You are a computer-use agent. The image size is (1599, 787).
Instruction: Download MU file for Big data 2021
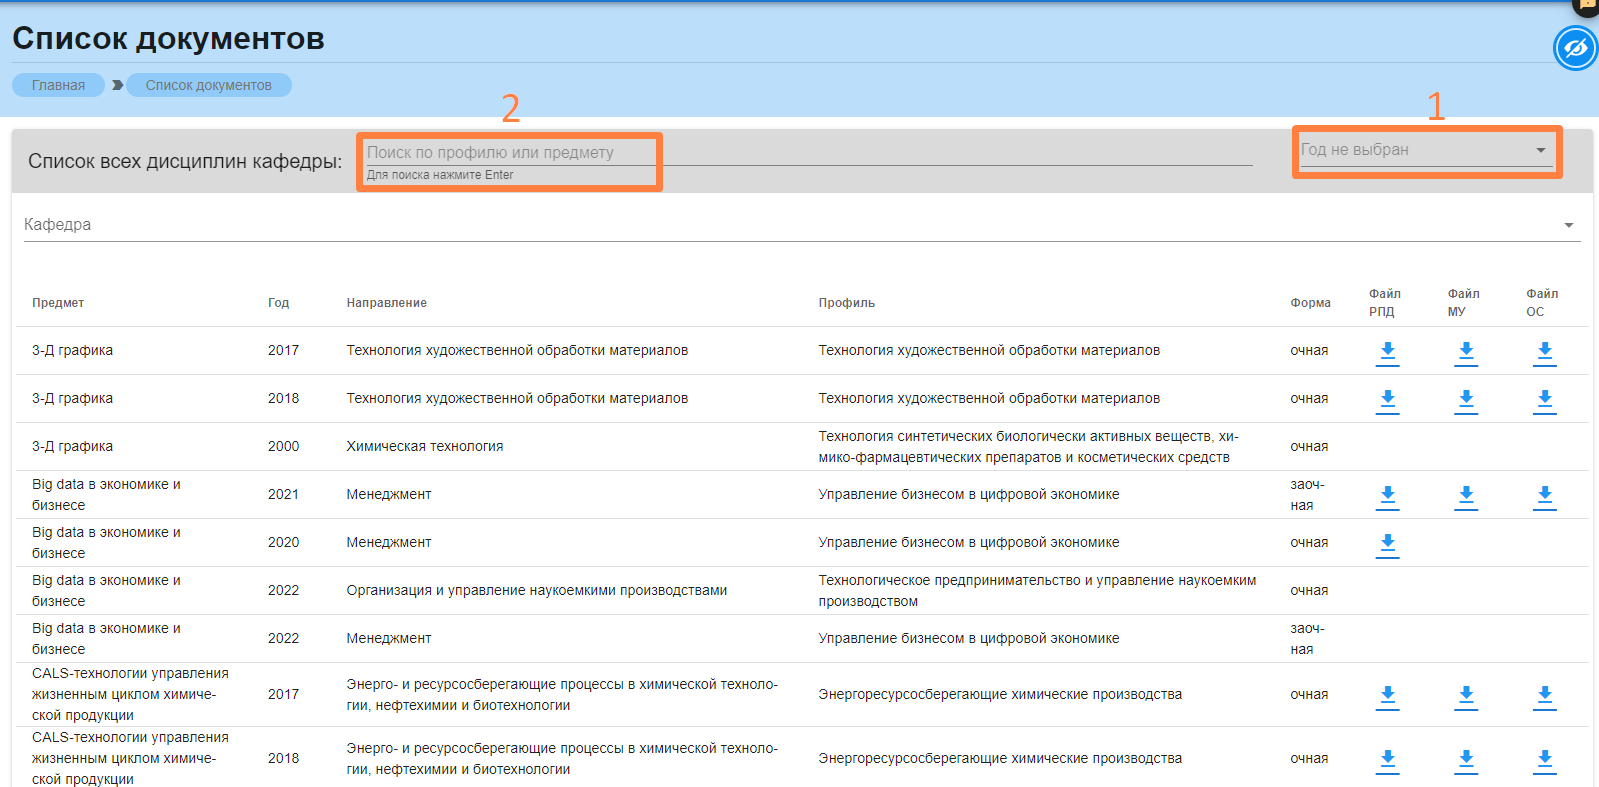click(1466, 496)
